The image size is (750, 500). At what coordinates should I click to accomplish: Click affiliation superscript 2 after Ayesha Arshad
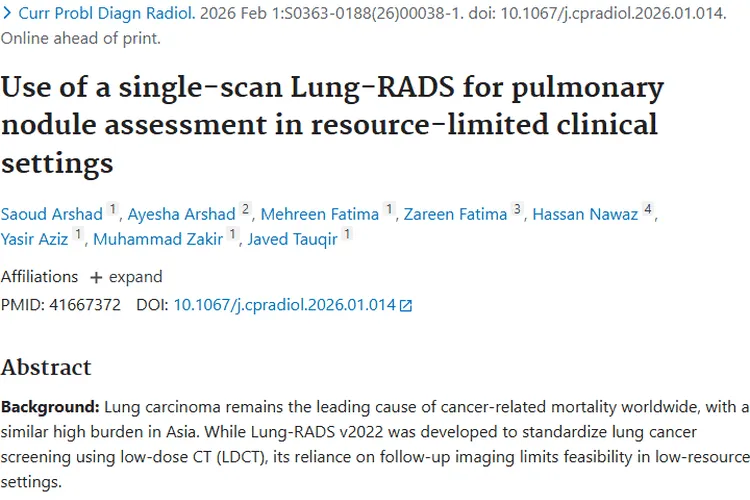pyautogui.click(x=246, y=210)
